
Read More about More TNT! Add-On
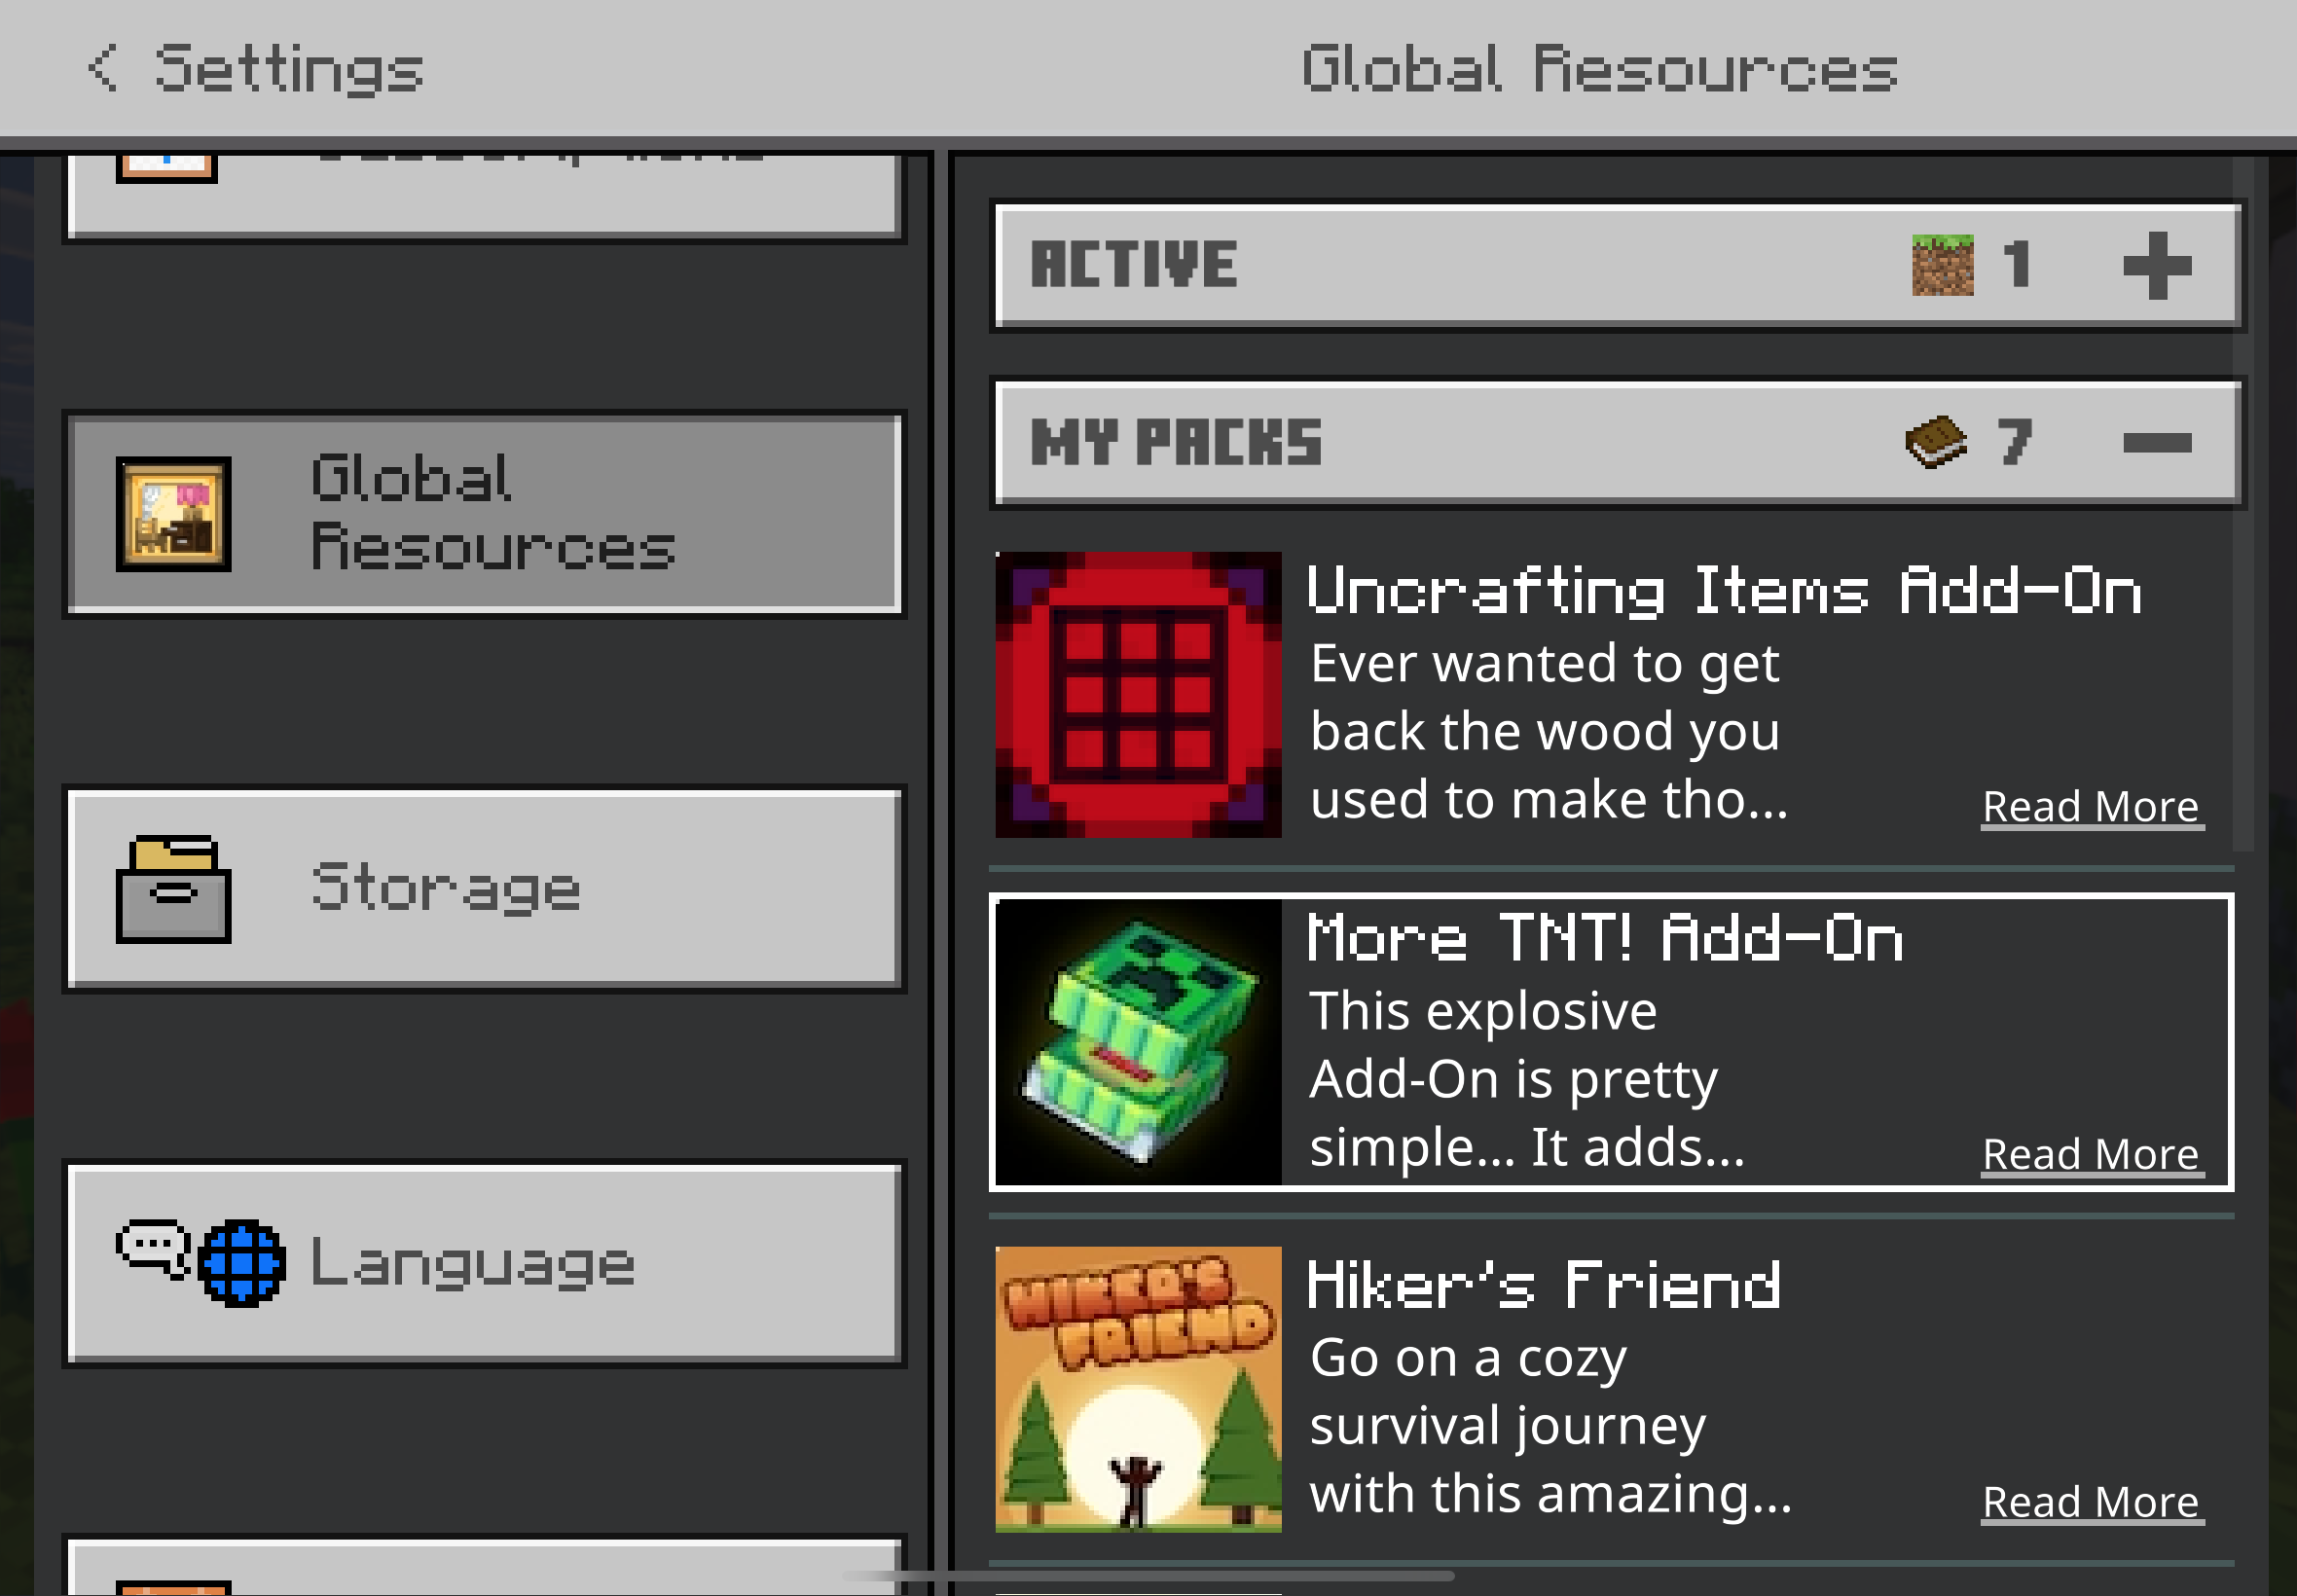[x=2091, y=1154]
